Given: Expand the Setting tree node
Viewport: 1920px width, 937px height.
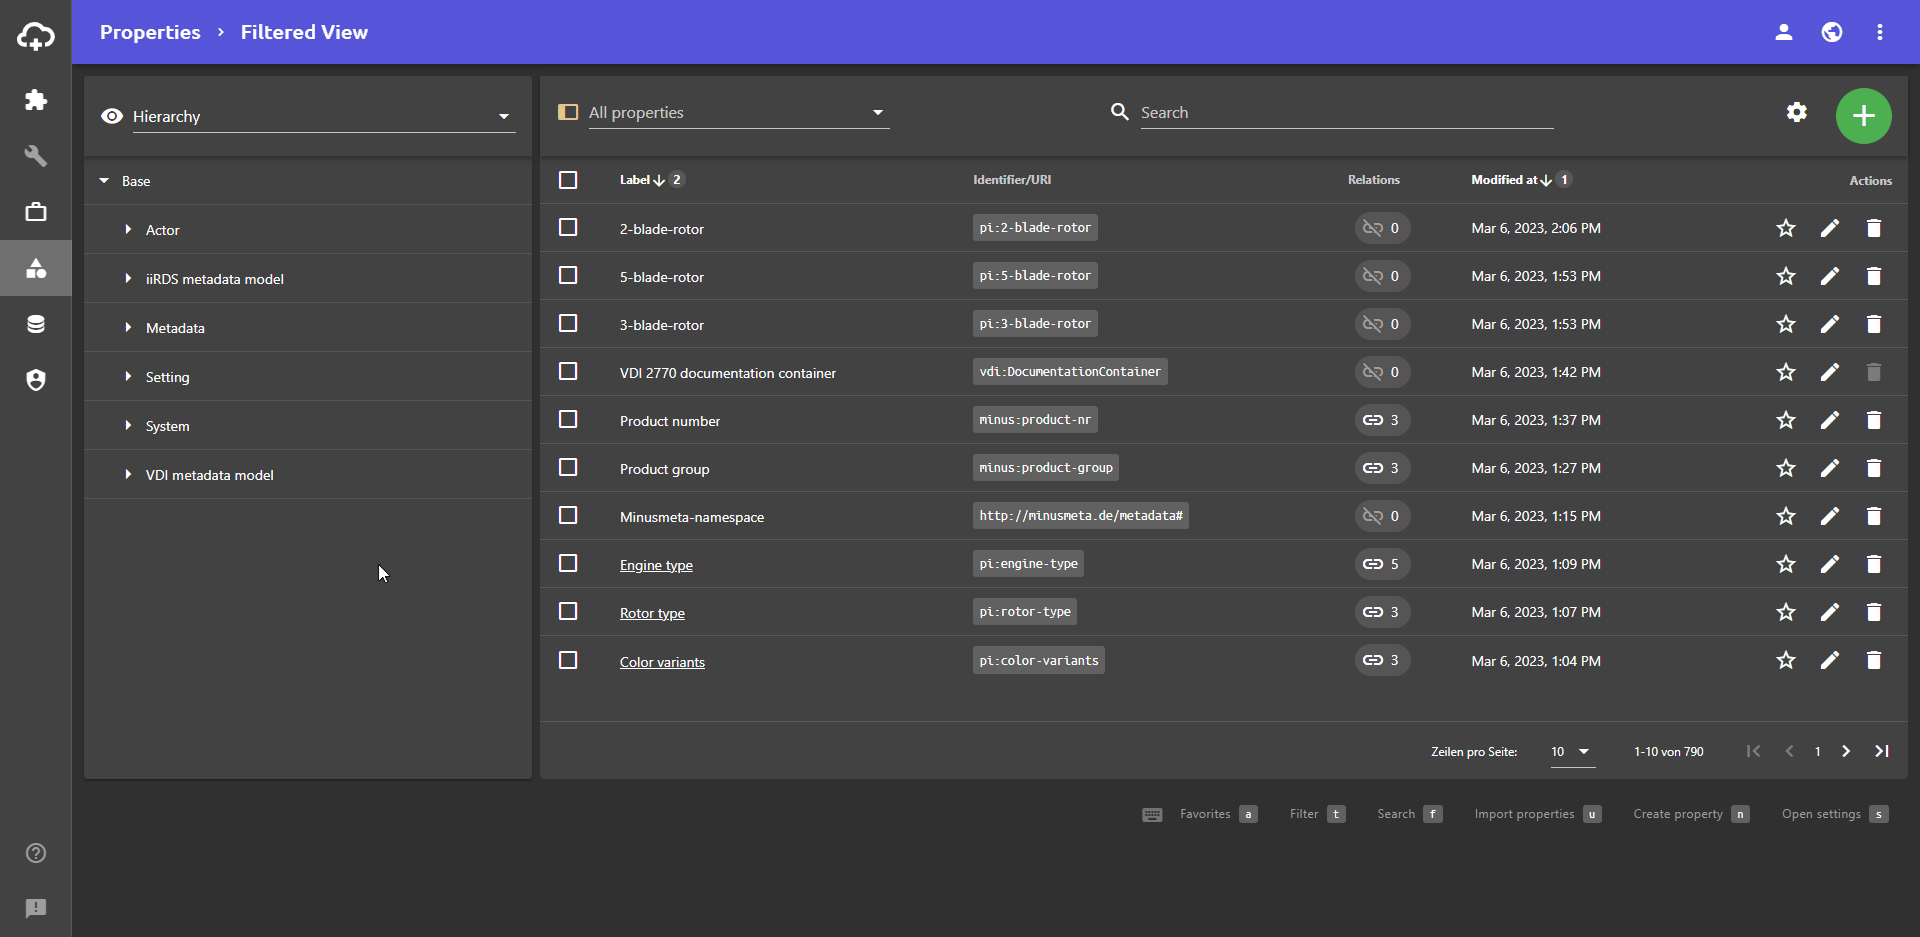Looking at the screenshot, I should [128, 377].
